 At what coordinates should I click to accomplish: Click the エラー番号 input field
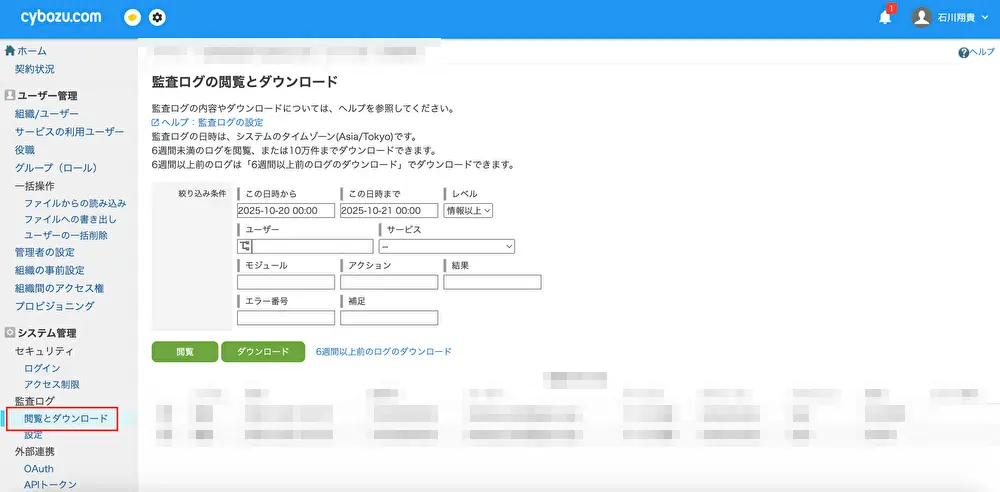[286, 318]
